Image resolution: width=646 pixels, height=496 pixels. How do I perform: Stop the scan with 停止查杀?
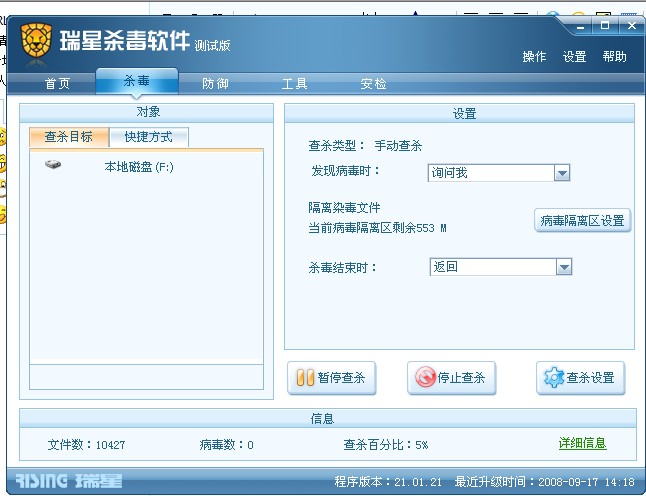point(452,378)
